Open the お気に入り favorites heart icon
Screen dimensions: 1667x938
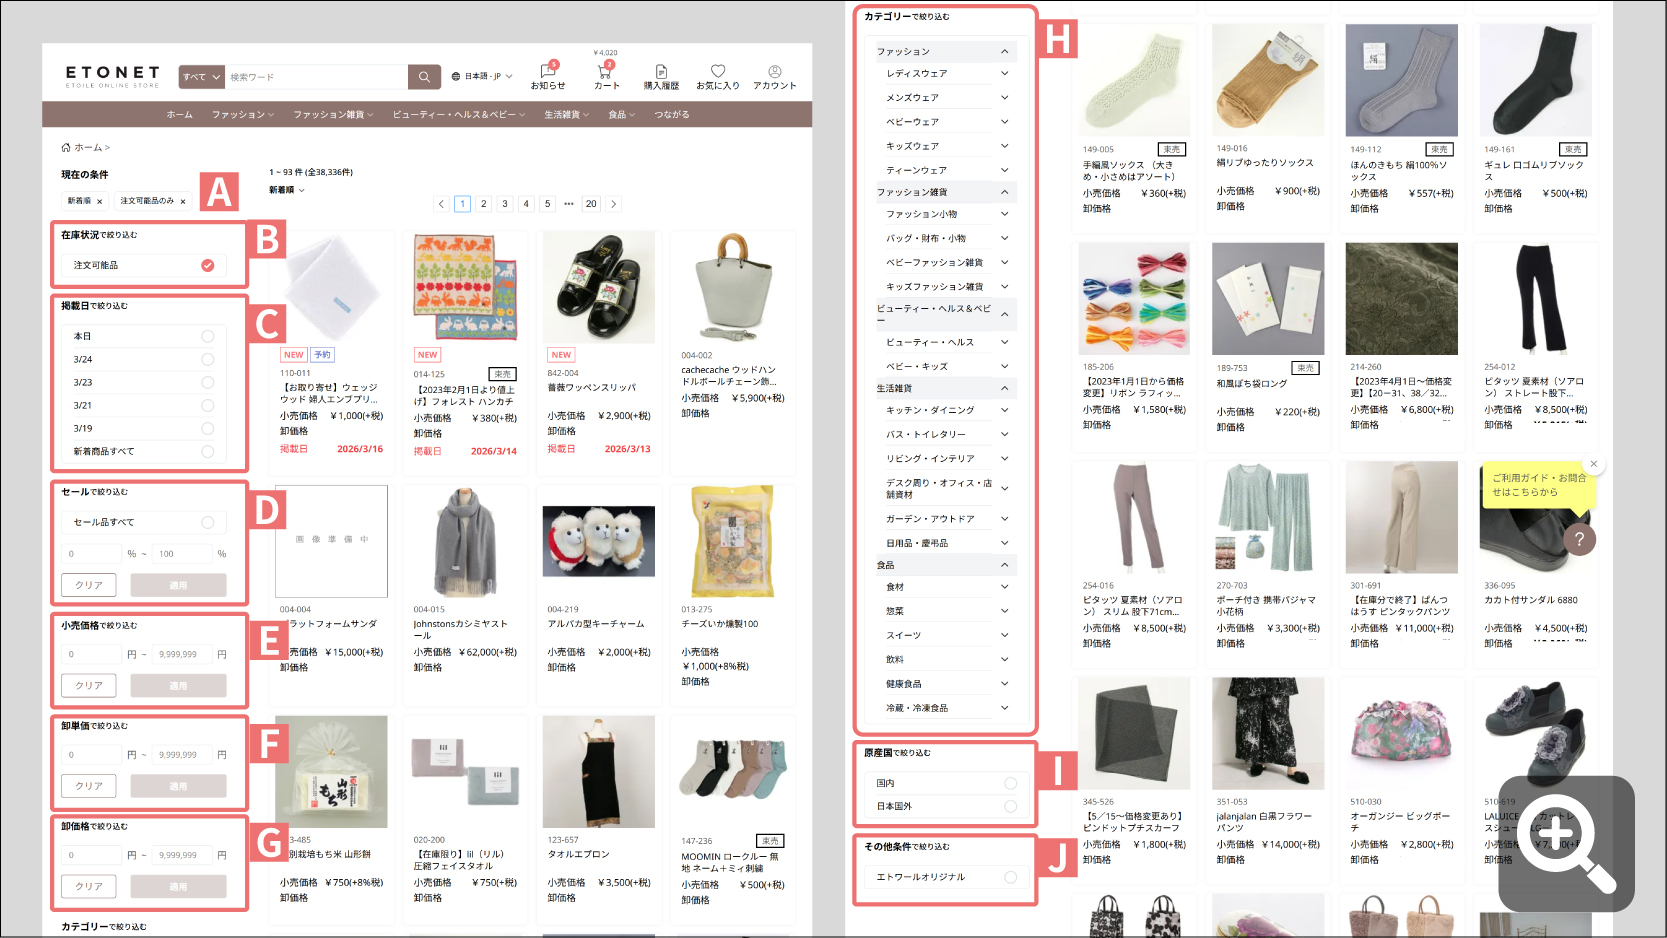(x=718, y=72)
